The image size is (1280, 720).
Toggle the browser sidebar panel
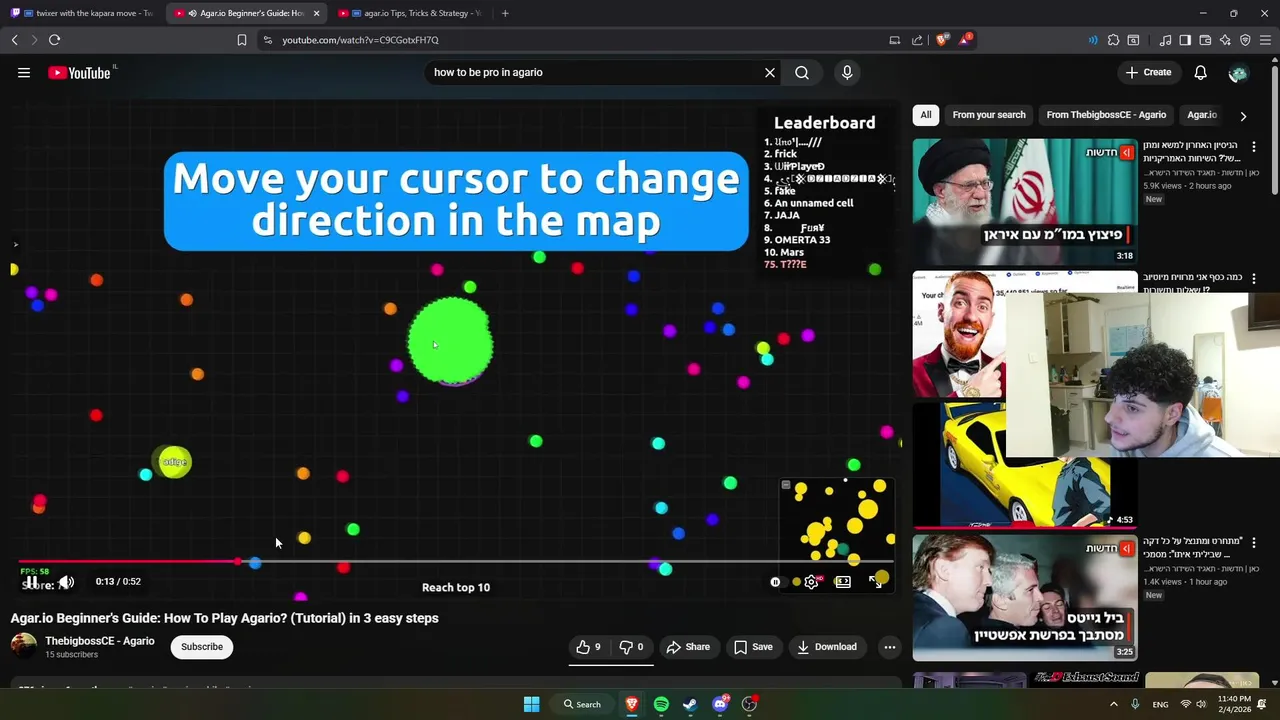tap(1185, 40)
